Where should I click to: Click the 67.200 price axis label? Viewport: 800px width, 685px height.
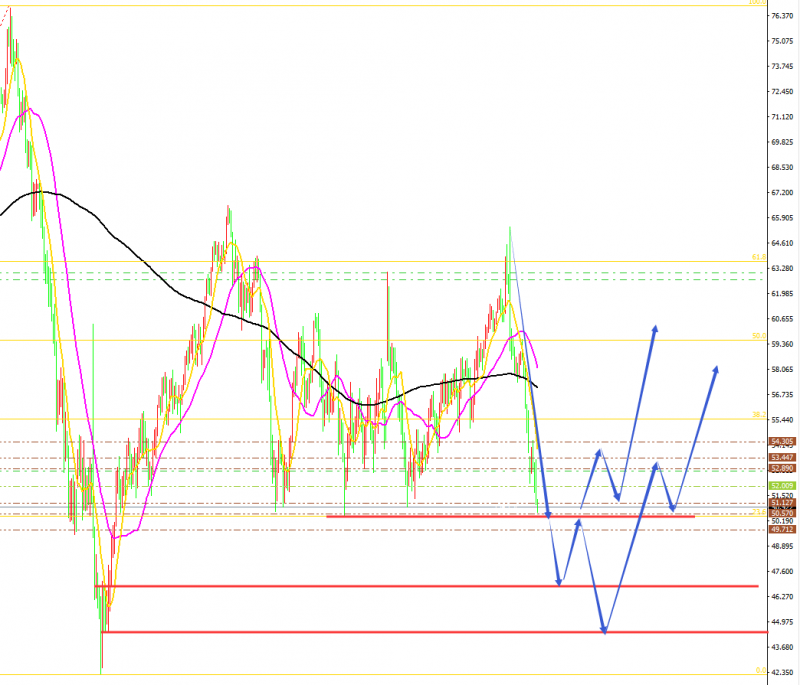point(782,192)
